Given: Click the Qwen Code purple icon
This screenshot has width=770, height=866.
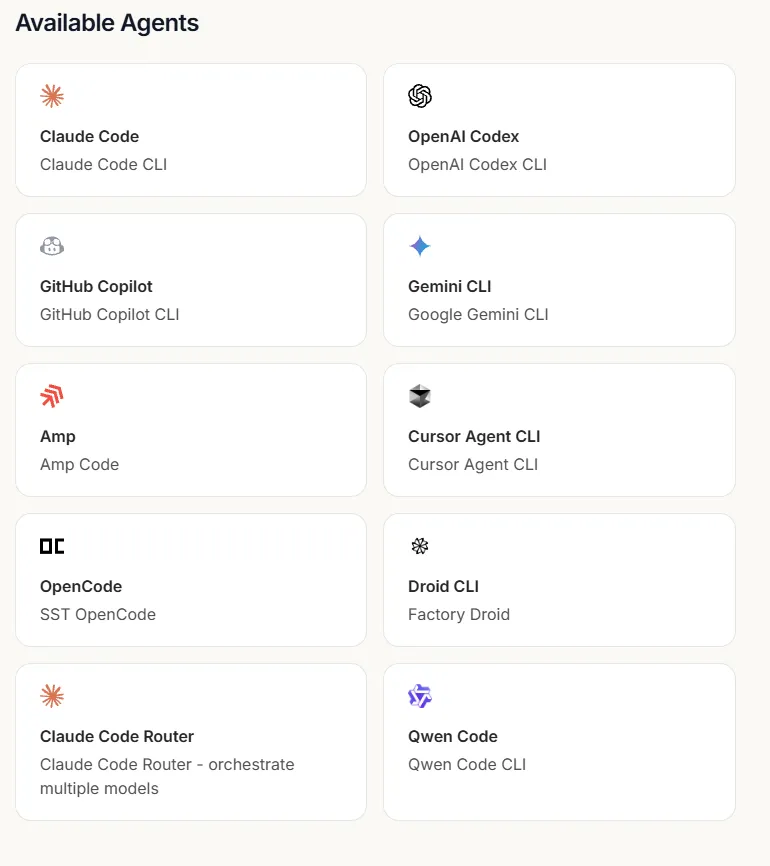Looking at the screenshot, I should [420, 696].
